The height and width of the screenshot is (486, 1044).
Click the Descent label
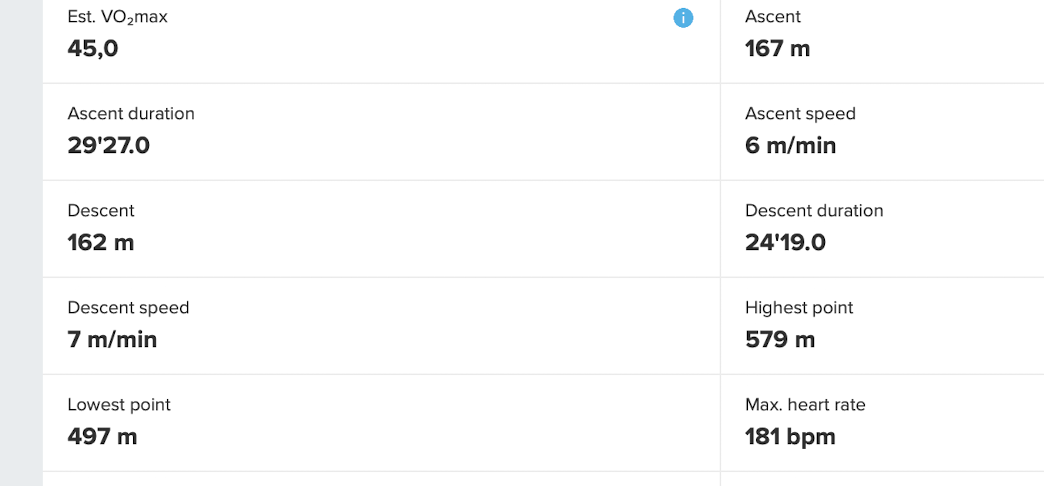point(101,211)
